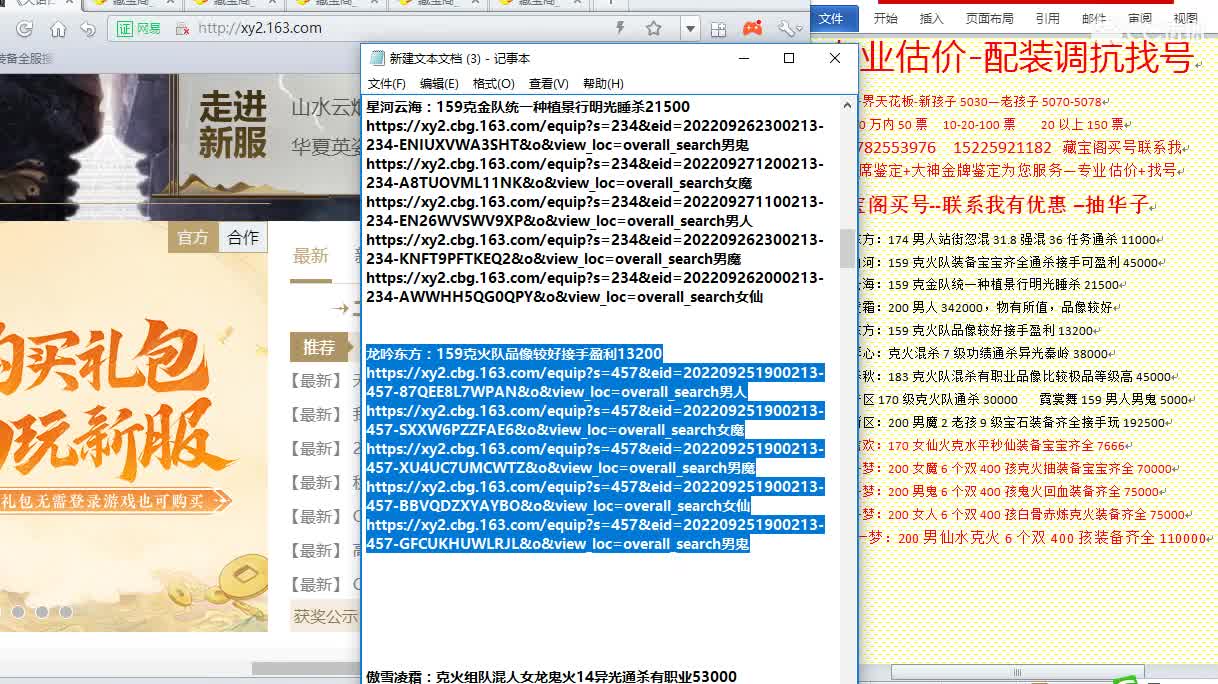This screenshot has height=684, width=1218.
Task: Click the red game controller icon
Action: click(x=751, y=28)
